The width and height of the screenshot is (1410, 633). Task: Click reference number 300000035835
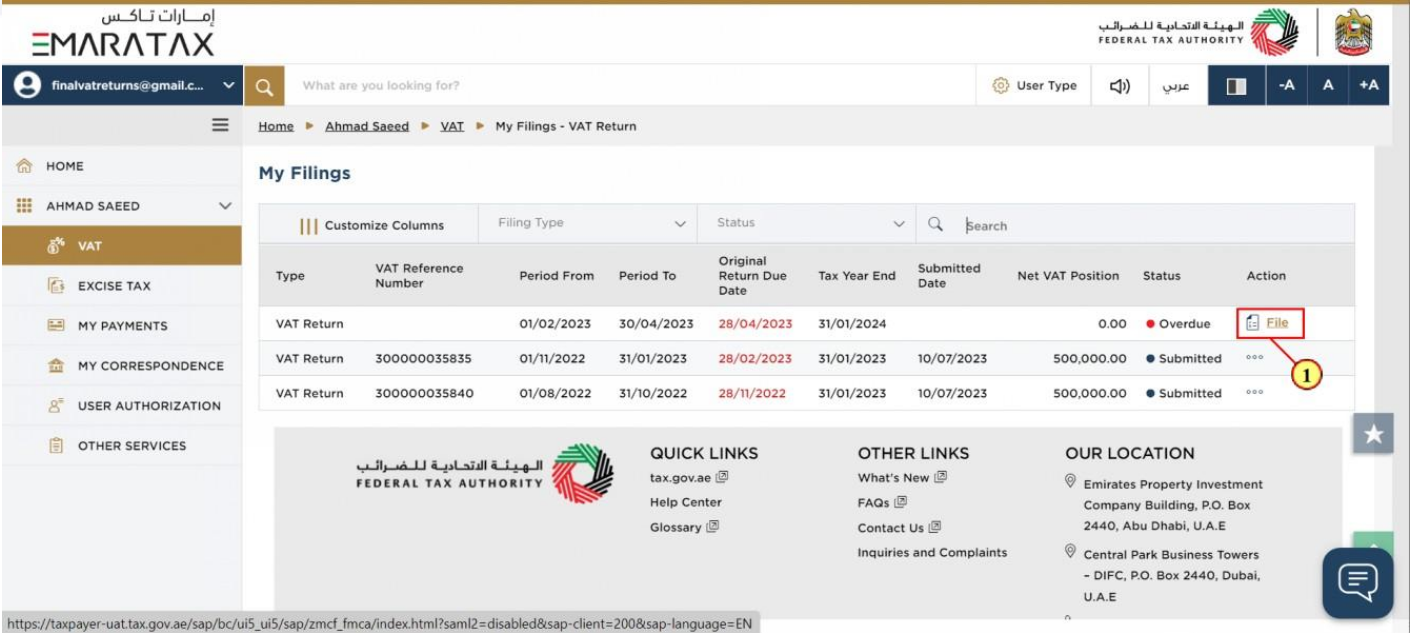click(422, 358)
